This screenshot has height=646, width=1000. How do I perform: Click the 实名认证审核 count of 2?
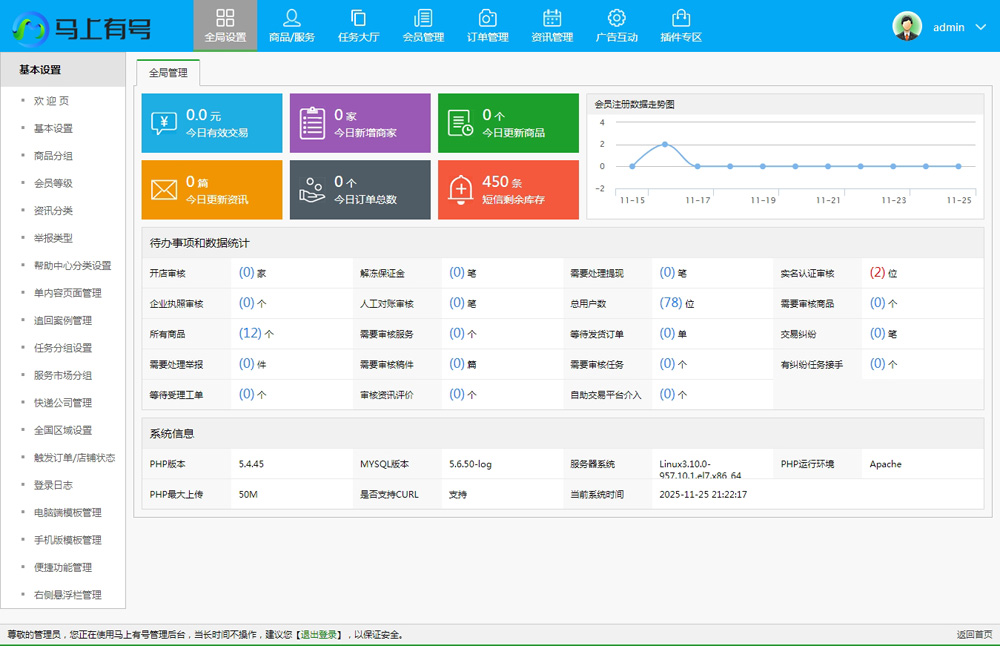(877, 272)
